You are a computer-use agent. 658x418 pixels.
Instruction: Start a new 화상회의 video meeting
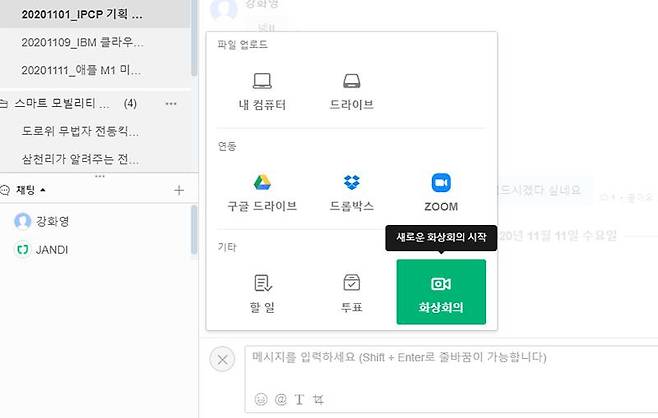441,292
